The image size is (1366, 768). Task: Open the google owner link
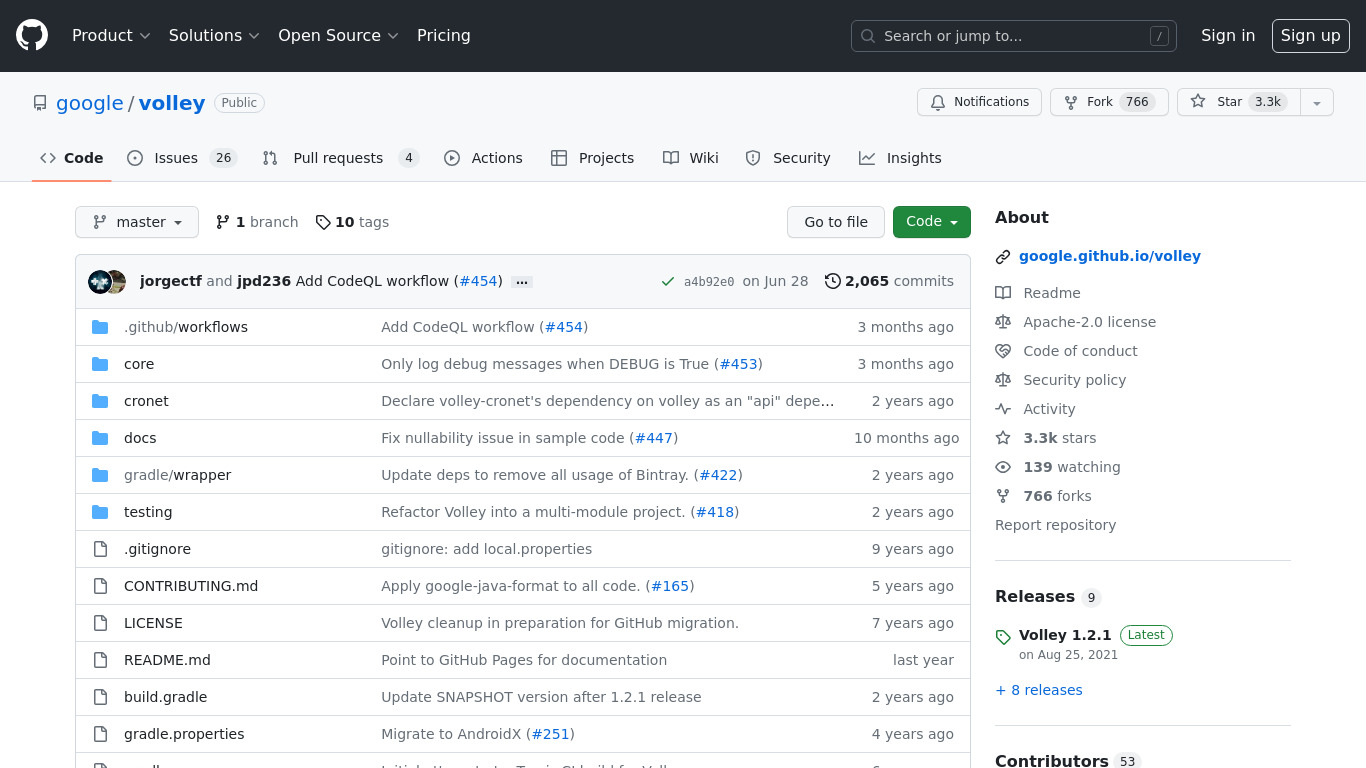coord(90,103)
